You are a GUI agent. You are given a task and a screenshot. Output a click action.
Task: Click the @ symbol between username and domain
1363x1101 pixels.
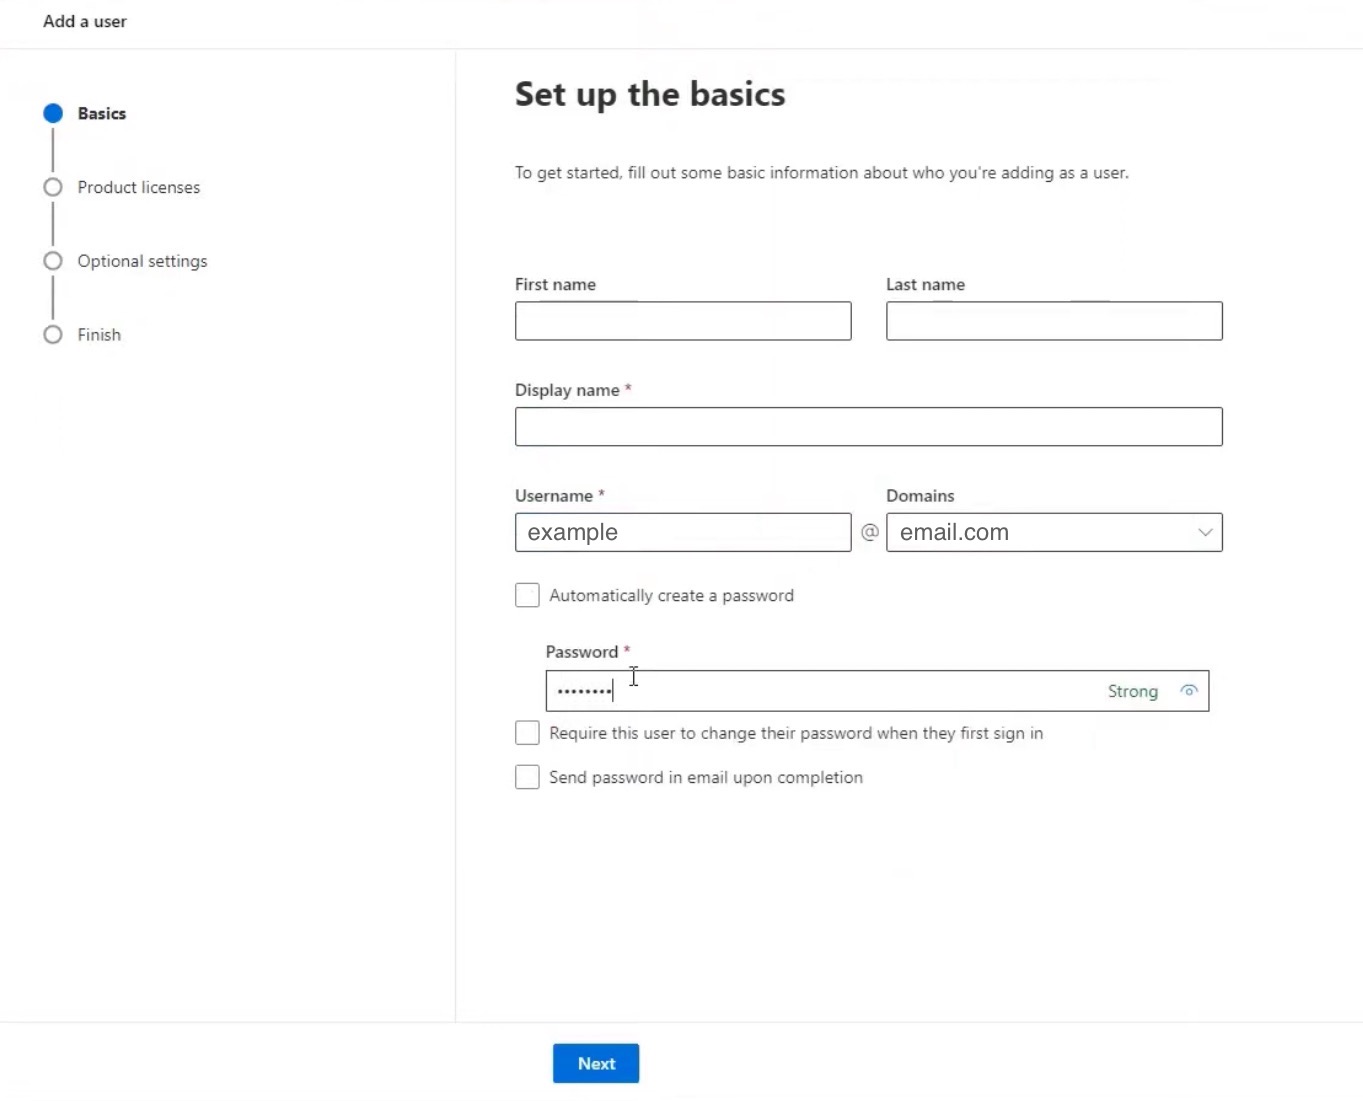870,532
